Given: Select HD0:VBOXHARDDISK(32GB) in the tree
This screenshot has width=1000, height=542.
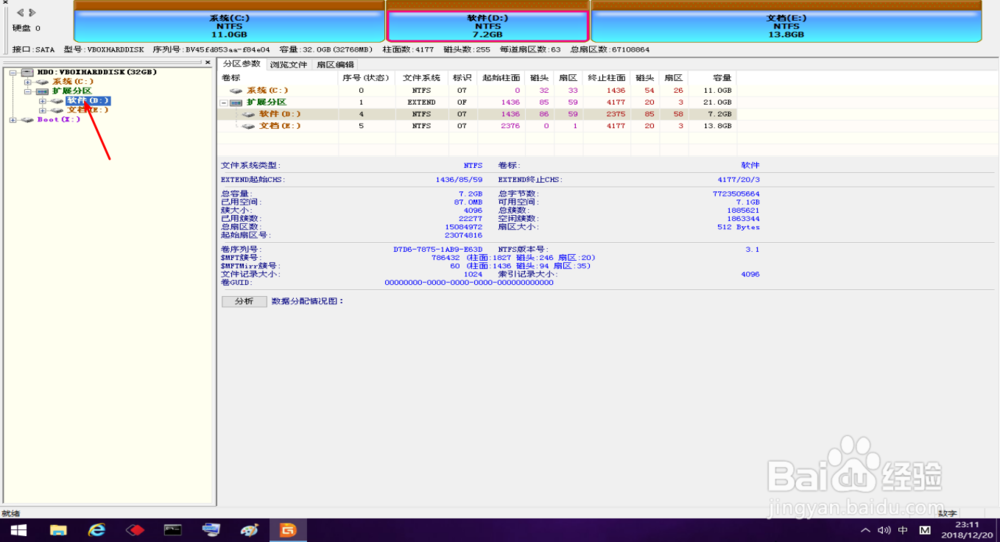Looking at the screenshot, I should click(x=96, y=72).
